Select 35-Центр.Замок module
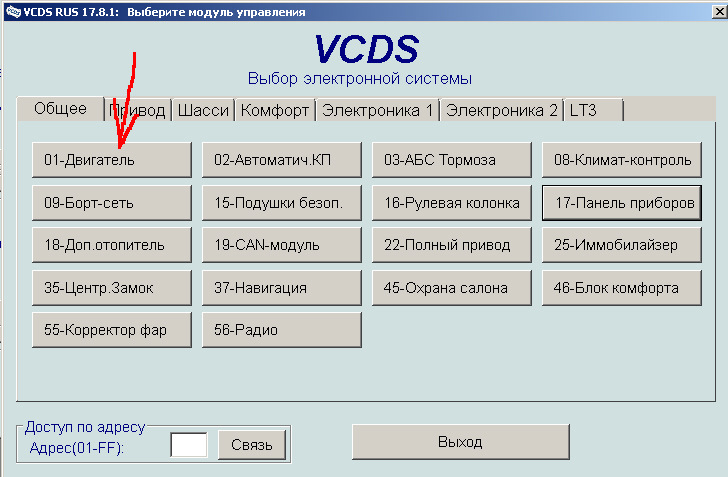This screenshot has height=477, width=728. click(x=112, y=288)
